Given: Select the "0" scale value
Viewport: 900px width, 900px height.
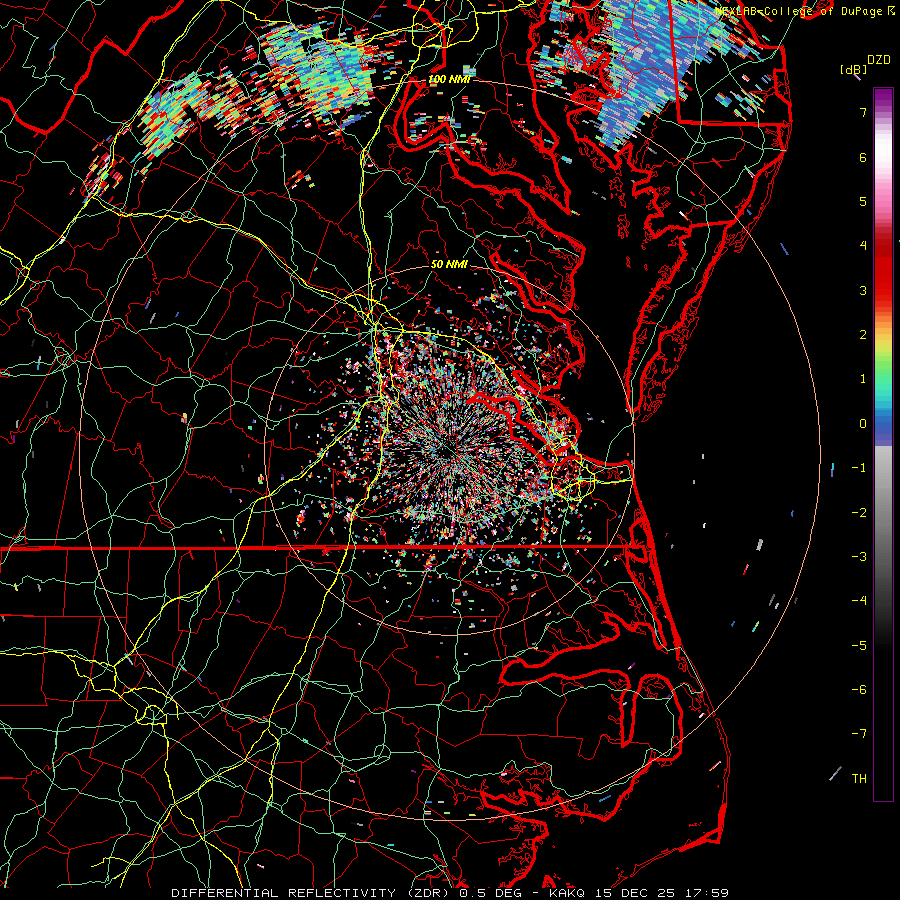Looking at the screenshot, I should tap(863, 424).
